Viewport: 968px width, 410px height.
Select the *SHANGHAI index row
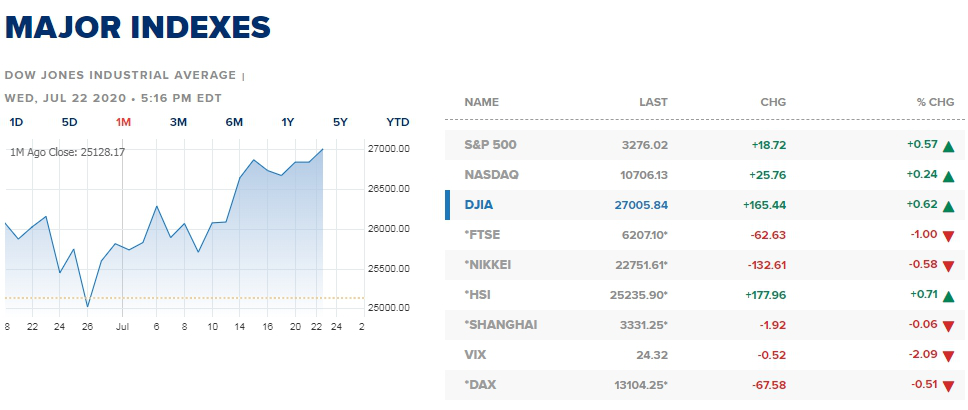pyautogui.click(x=704, y=325)
